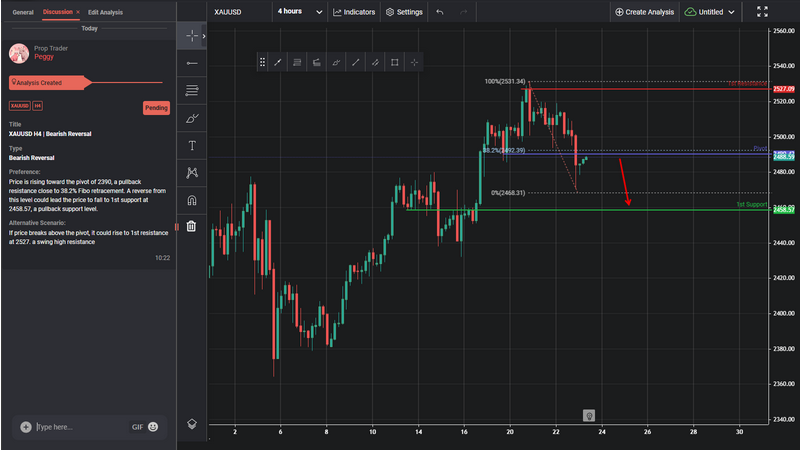Open the Indicators menu

coord(354,12)
